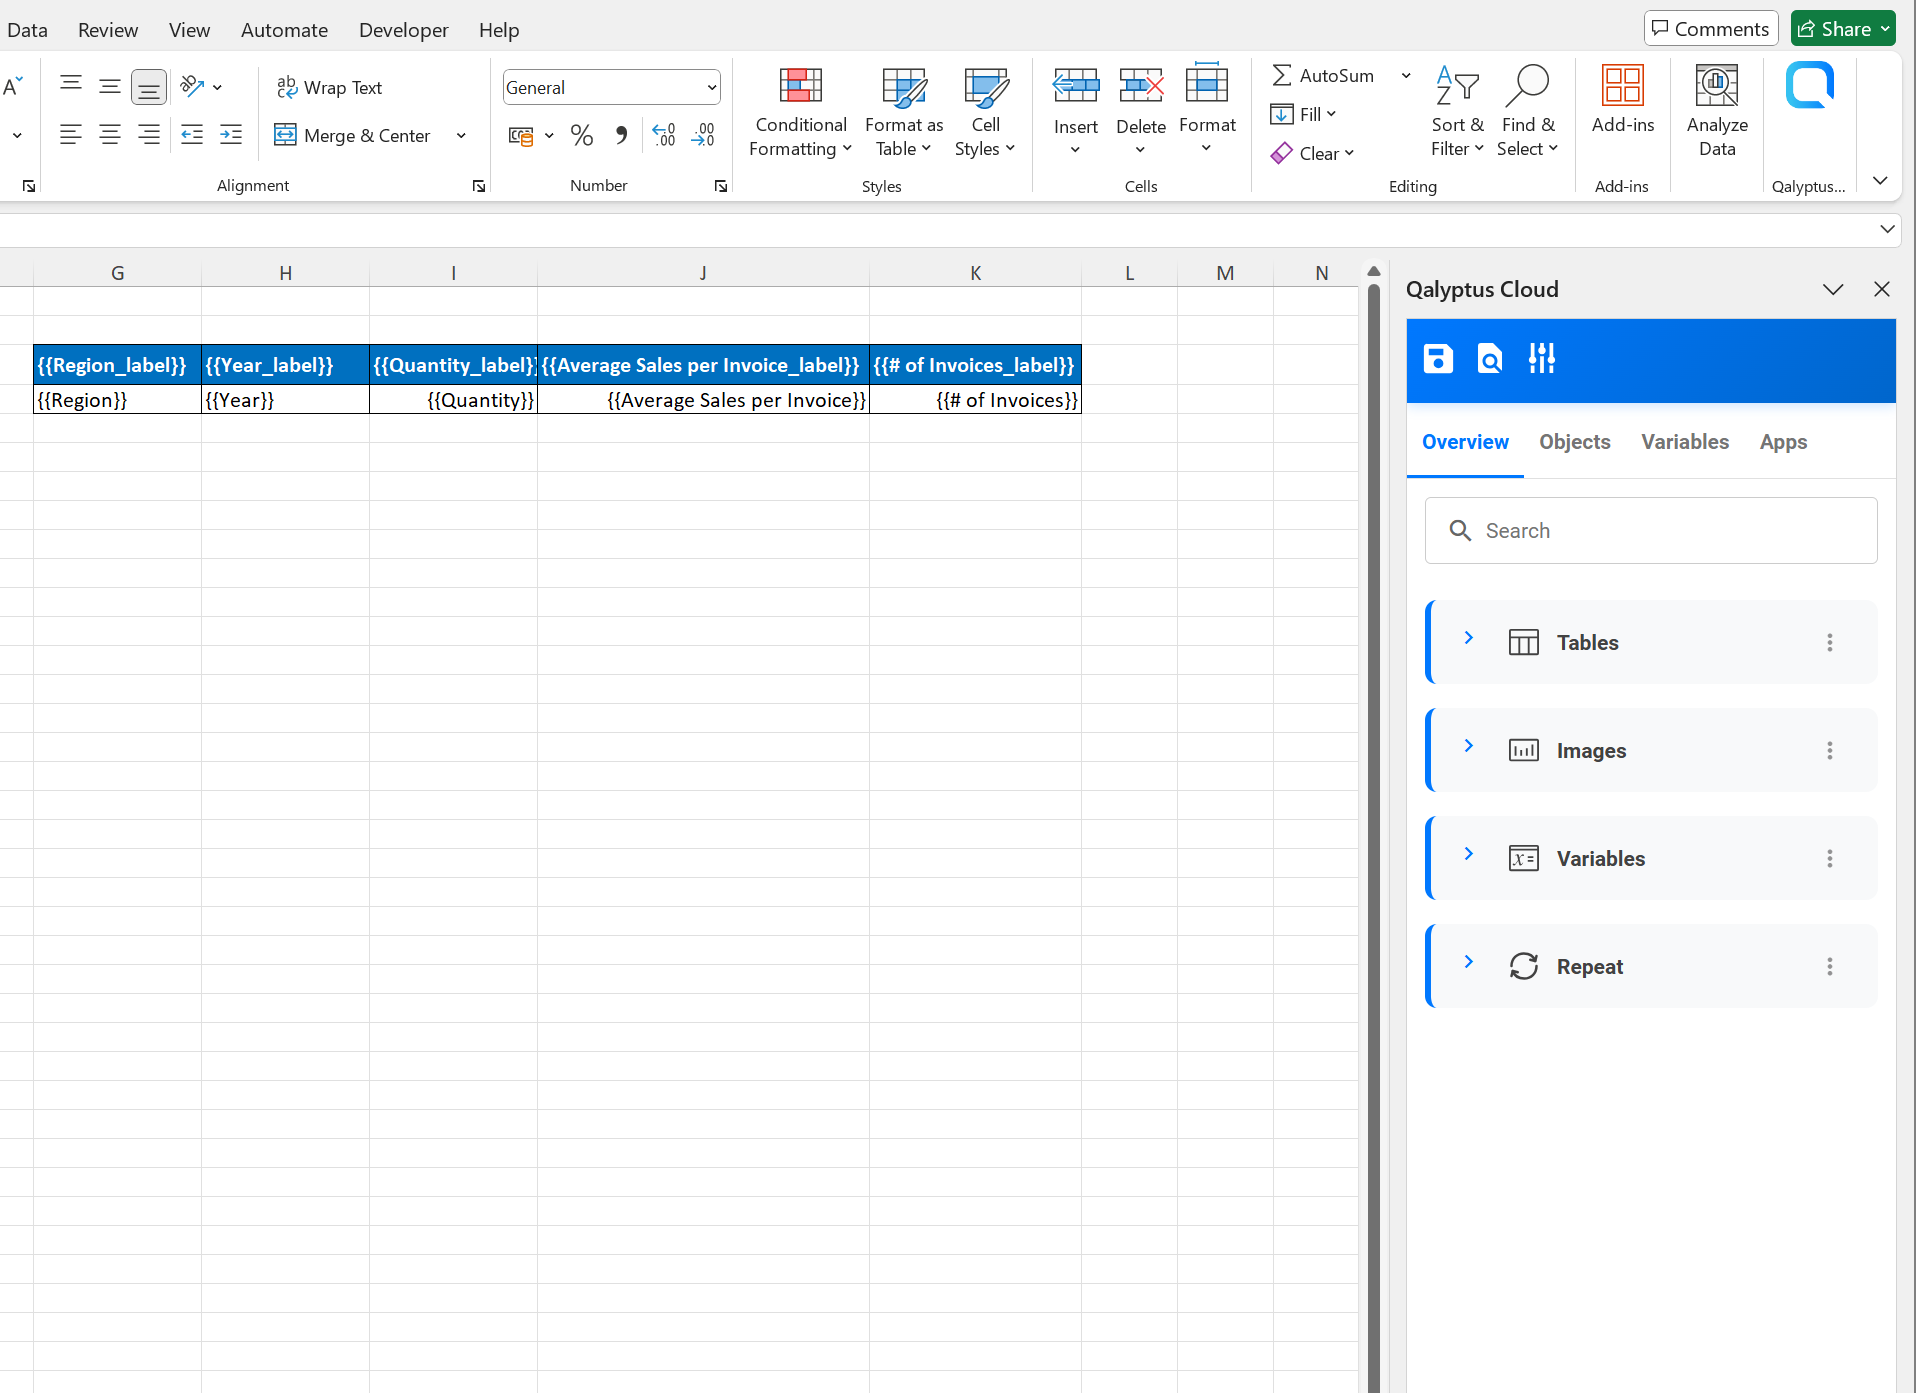Enable center text alignment

tap(110, 134)
